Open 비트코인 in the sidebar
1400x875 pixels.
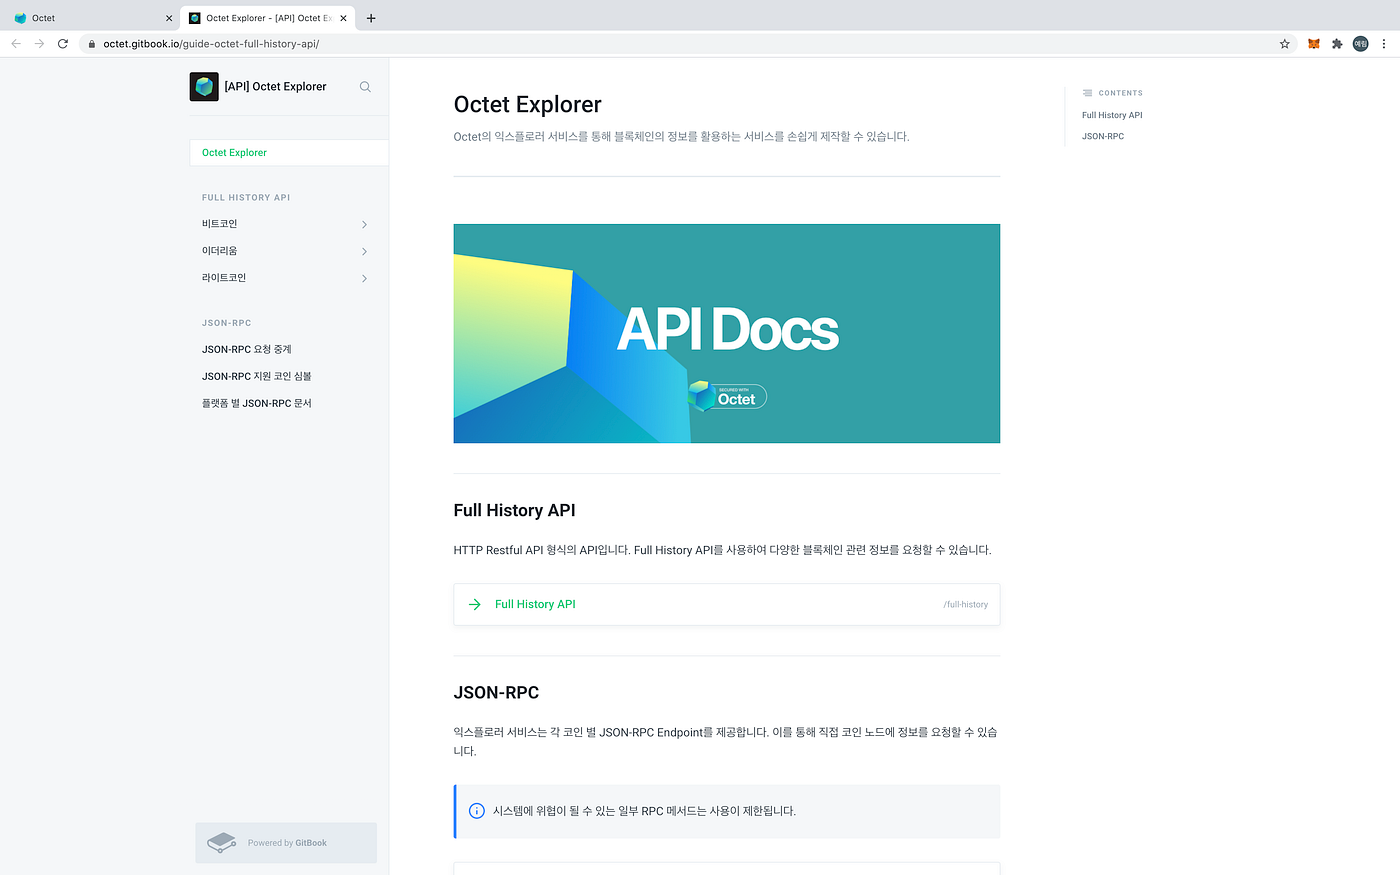click(x=220, y=224)
